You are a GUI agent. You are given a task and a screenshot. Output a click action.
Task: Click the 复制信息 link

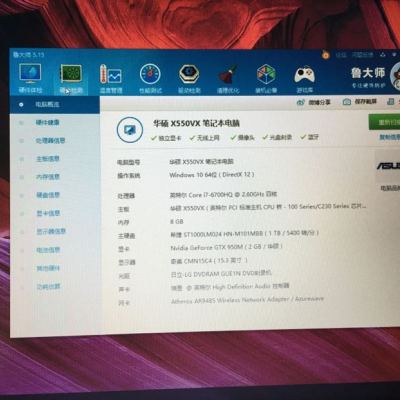tap(390, 137)
